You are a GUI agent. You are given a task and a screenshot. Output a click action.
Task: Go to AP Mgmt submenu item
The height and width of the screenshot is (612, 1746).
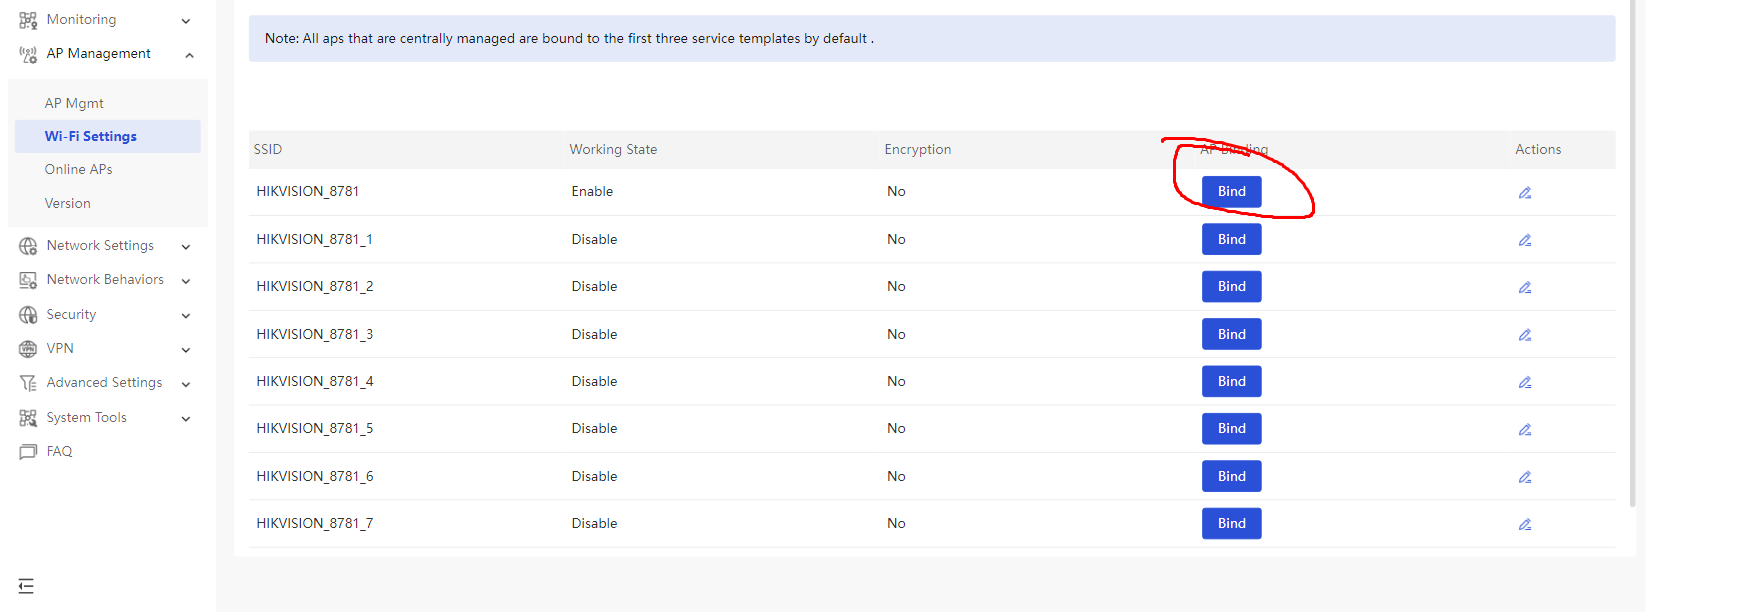[x=74, y=104]
